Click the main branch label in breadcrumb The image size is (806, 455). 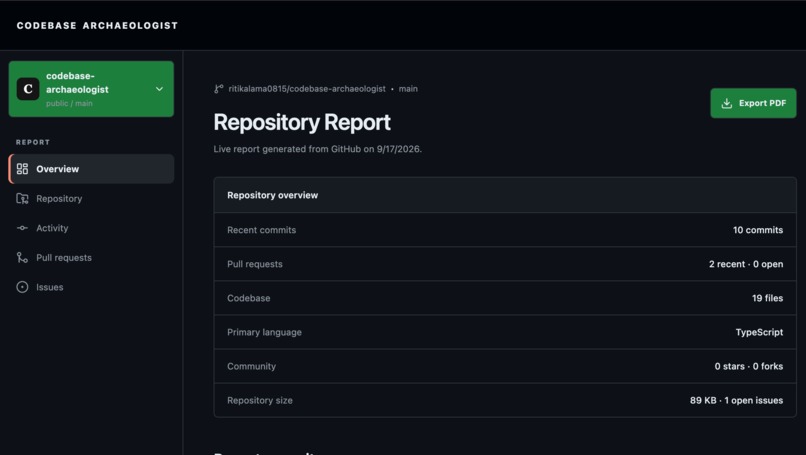408,88
